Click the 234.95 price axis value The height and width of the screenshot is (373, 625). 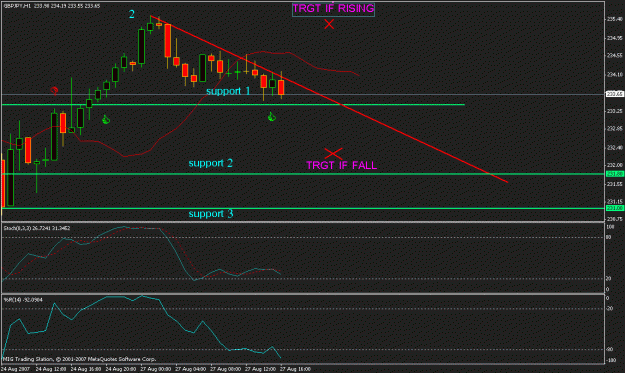click(615, 38)
